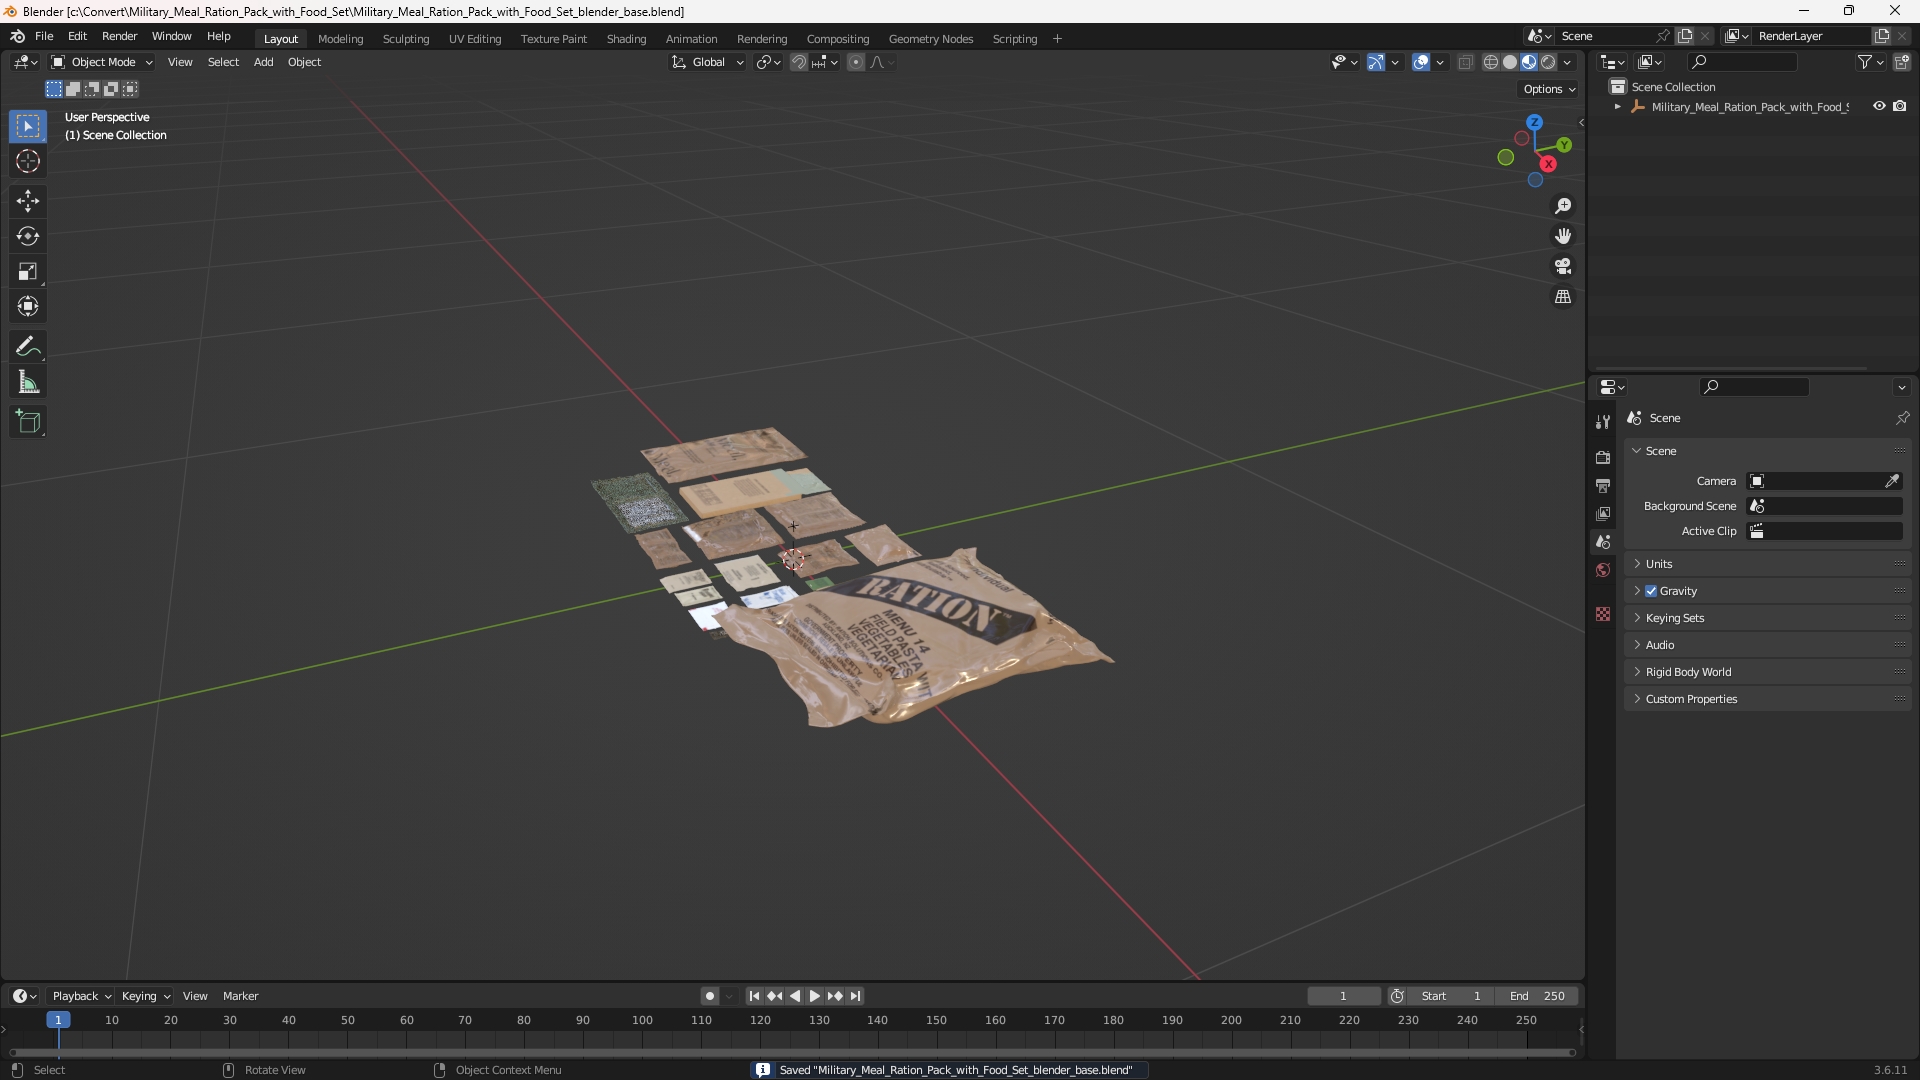Expand Military_Meal_Ration_Pack collection tree arrow
This screenshot has height=1080, width=1920.
tap(1617, 107)
